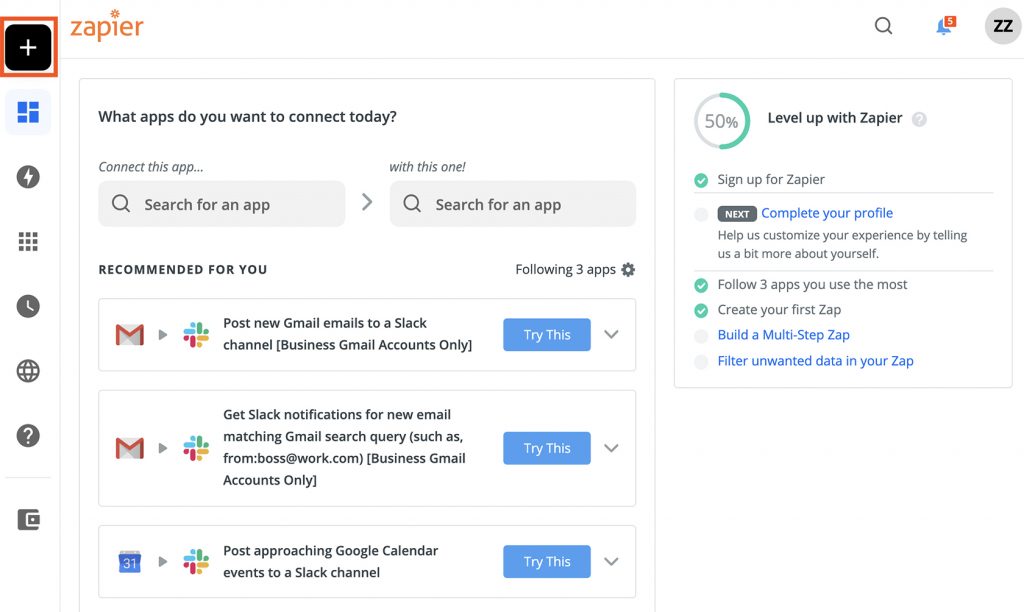Screen dimensions: 1024x612
Task: Click the Following 3 apps text
Action: pyautogui.click(x=566, y=270)
